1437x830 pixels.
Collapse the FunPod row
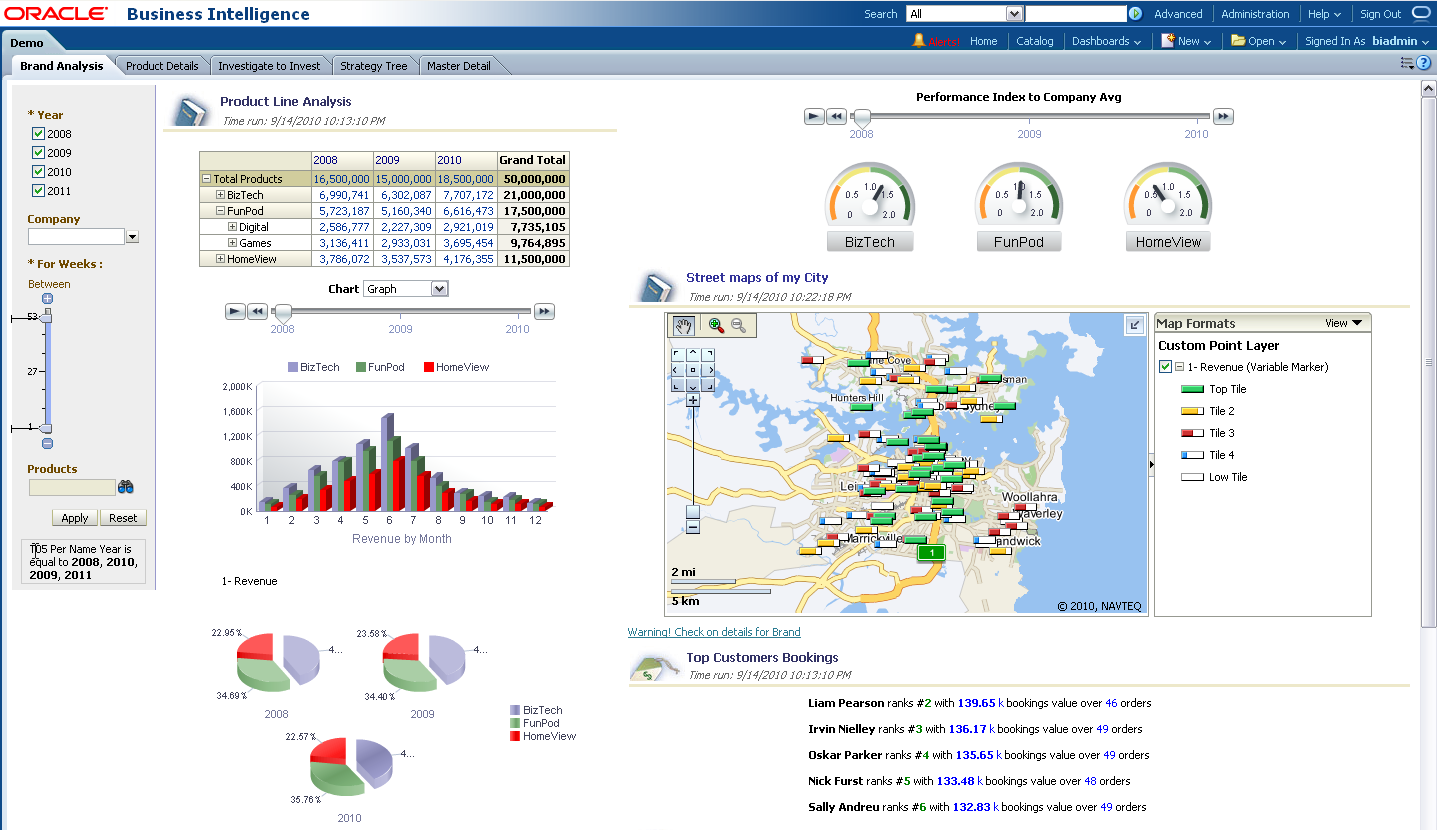tap(220, 211)
